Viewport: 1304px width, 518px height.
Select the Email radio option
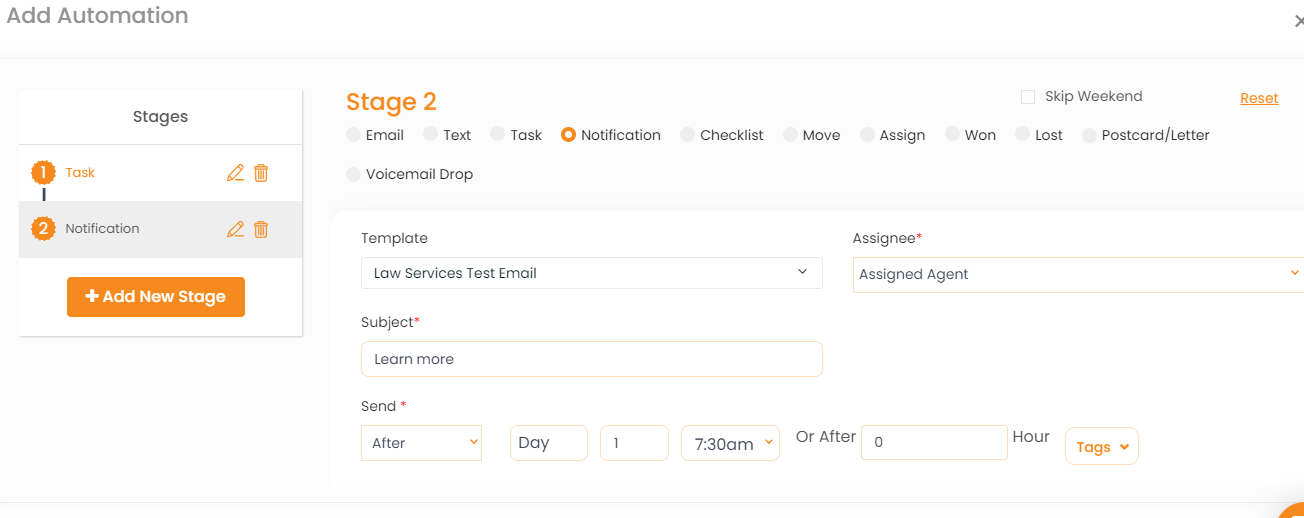coord(353,135)
